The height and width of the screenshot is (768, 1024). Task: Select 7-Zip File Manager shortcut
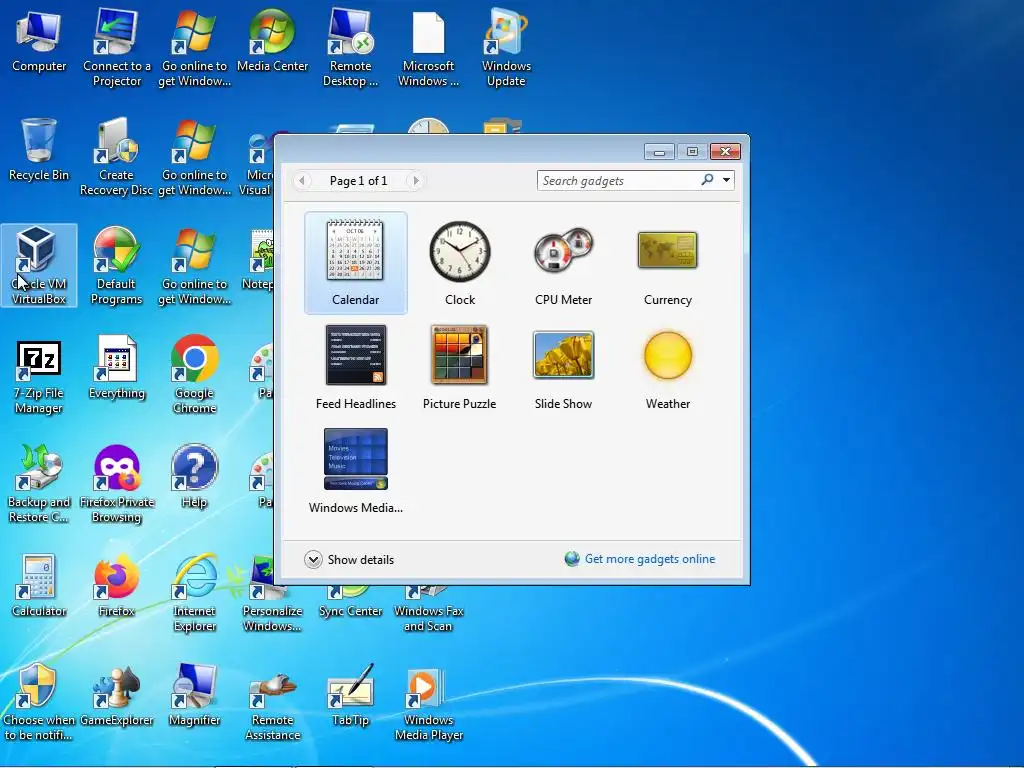(39, 376)
